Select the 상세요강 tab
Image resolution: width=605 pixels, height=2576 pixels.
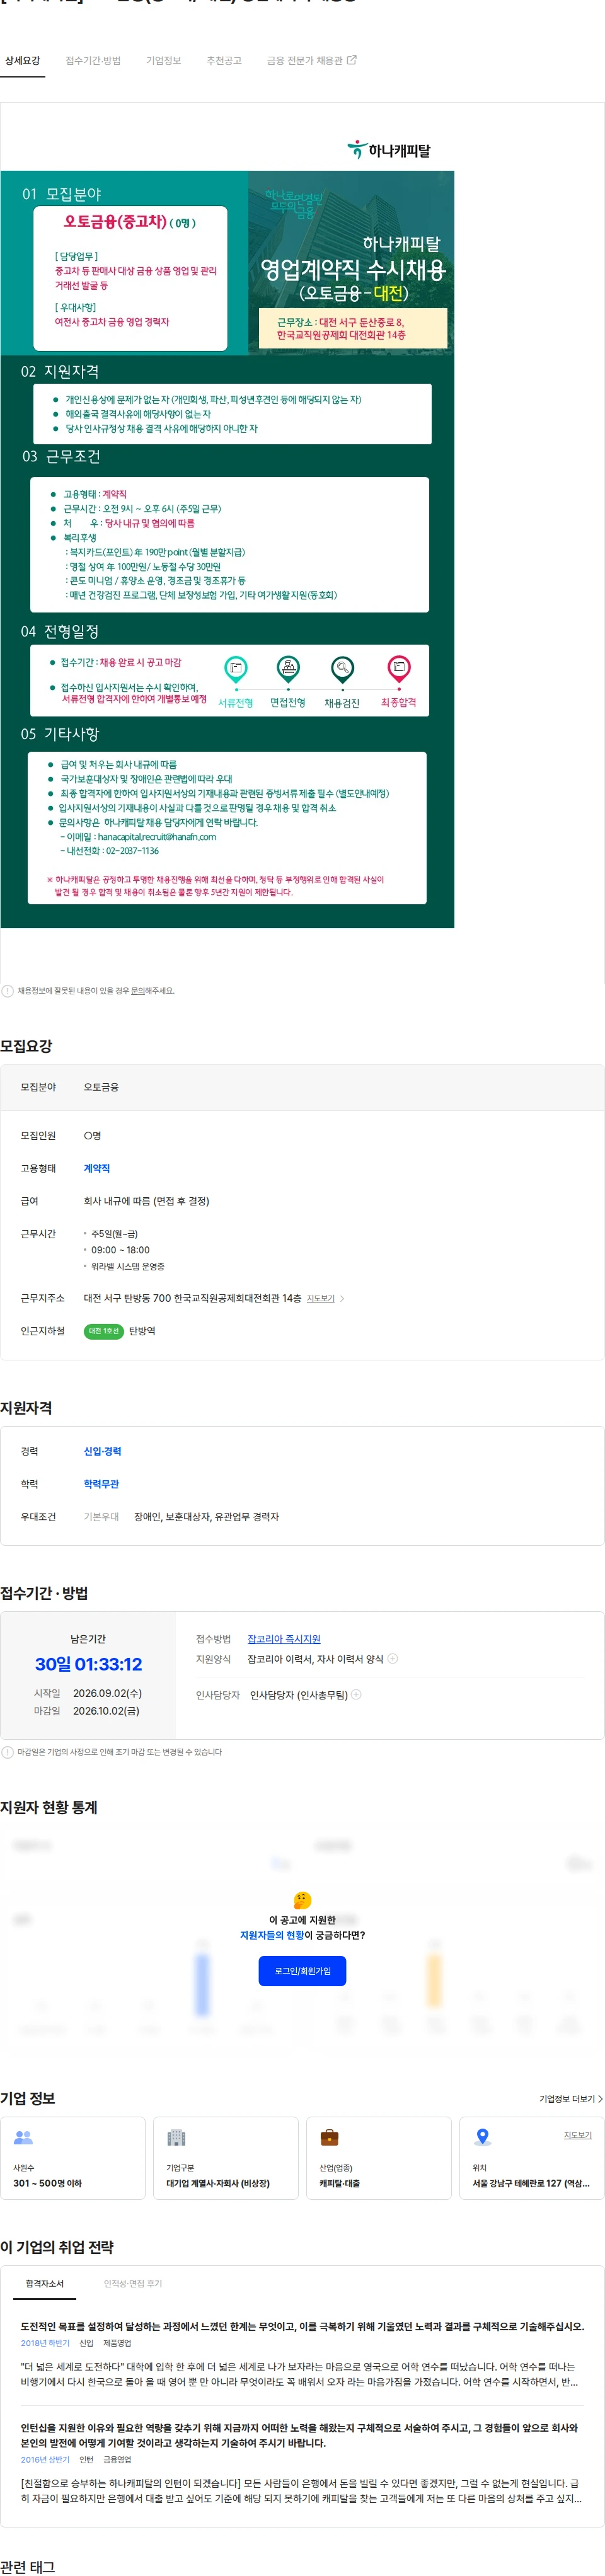(x=22, y=61)
